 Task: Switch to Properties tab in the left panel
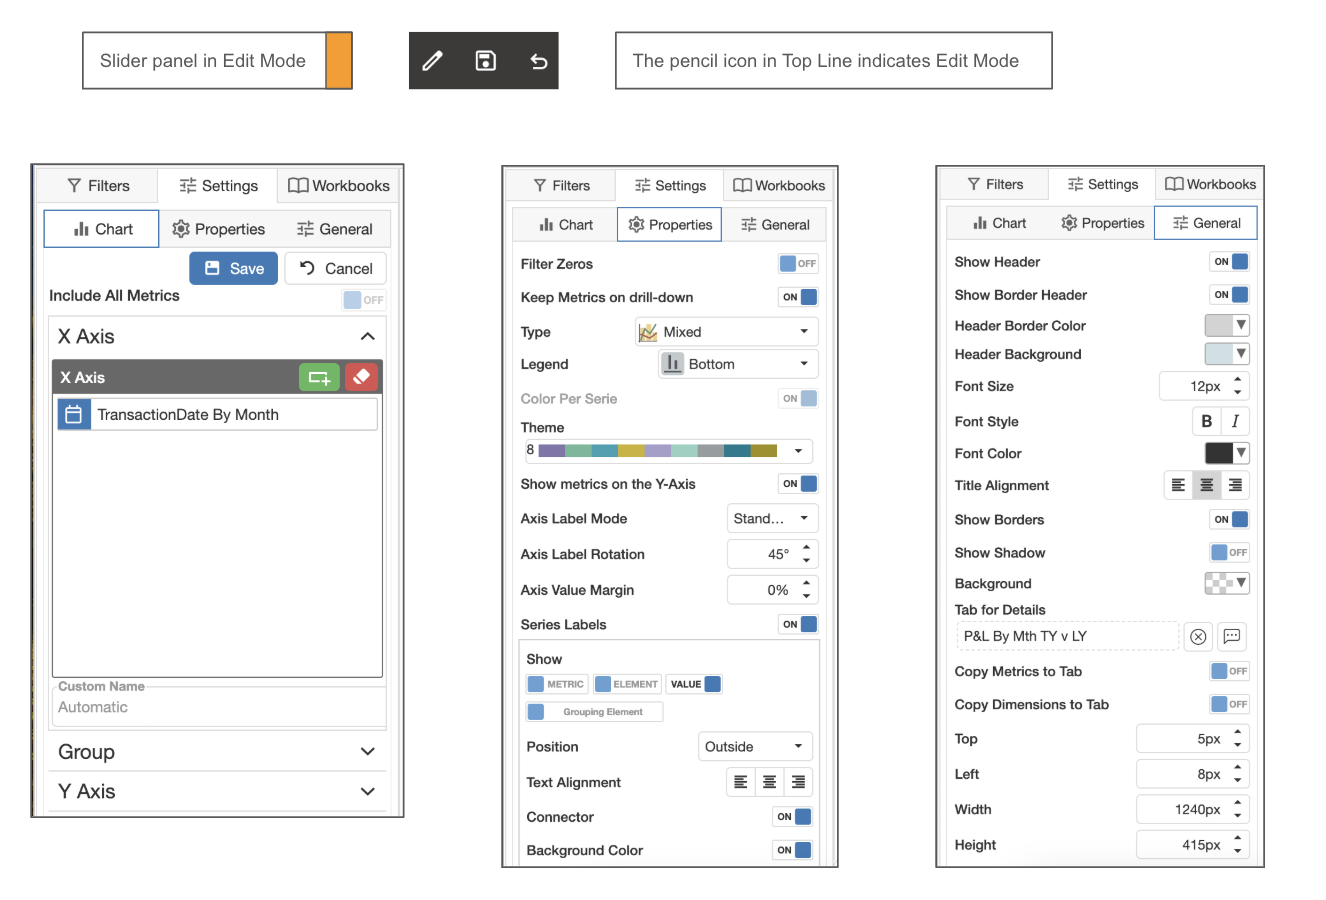pyautogui.click(x=218, y=229)
